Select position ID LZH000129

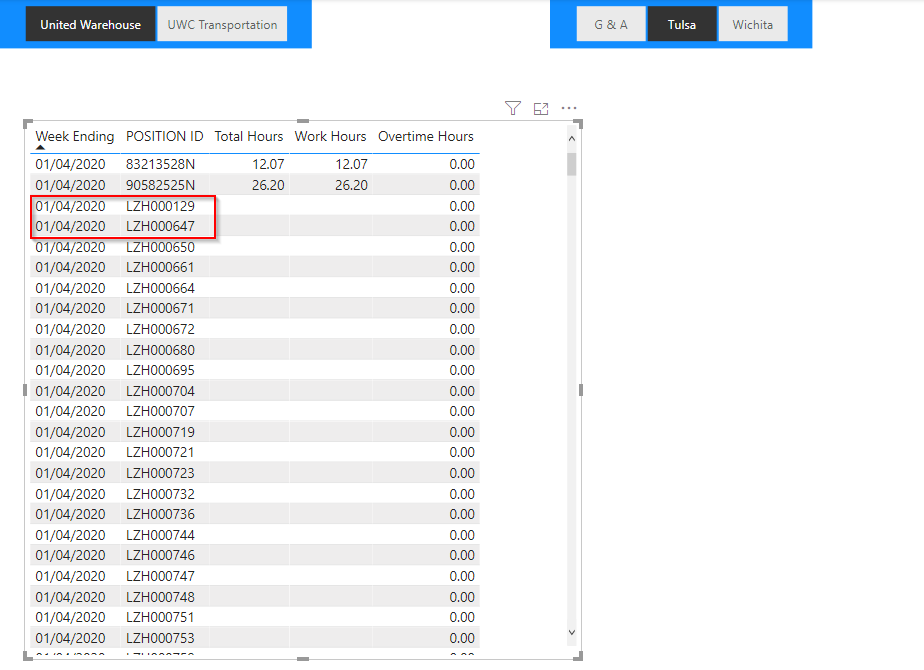(x=160, y=206)
